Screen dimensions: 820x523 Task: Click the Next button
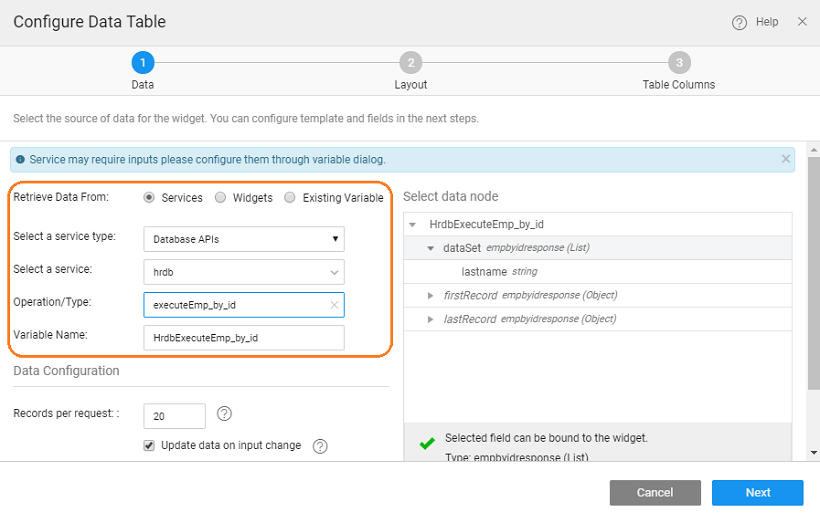[x=757, y=492]
